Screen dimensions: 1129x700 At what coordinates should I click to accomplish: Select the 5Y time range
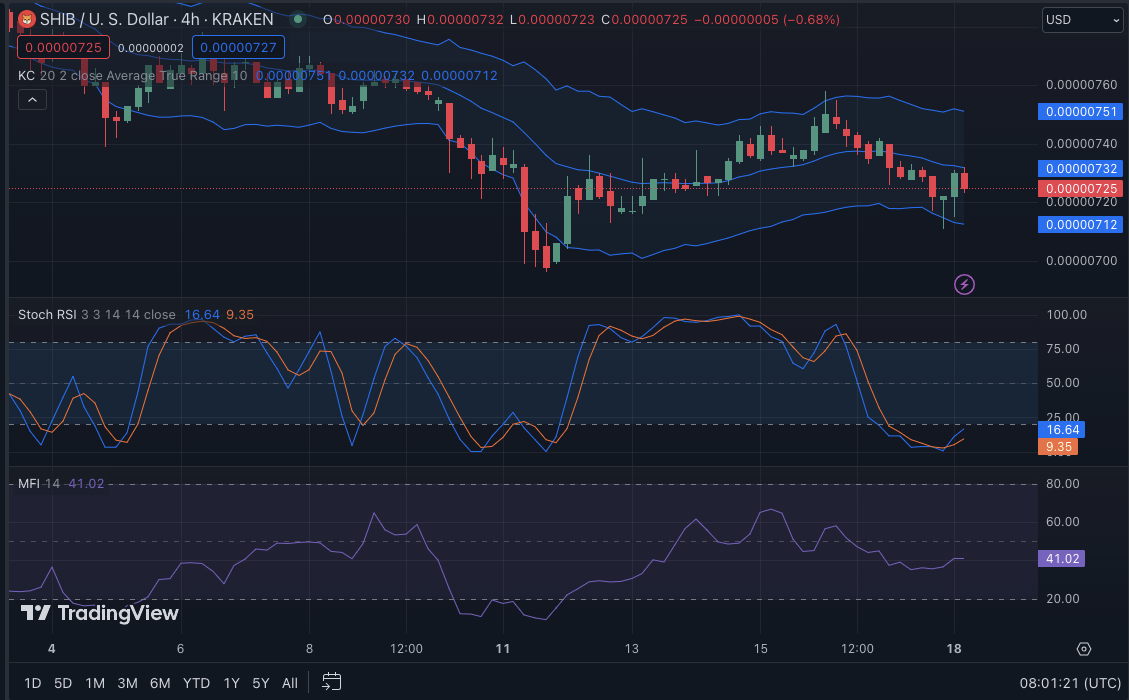coord(261,683)
